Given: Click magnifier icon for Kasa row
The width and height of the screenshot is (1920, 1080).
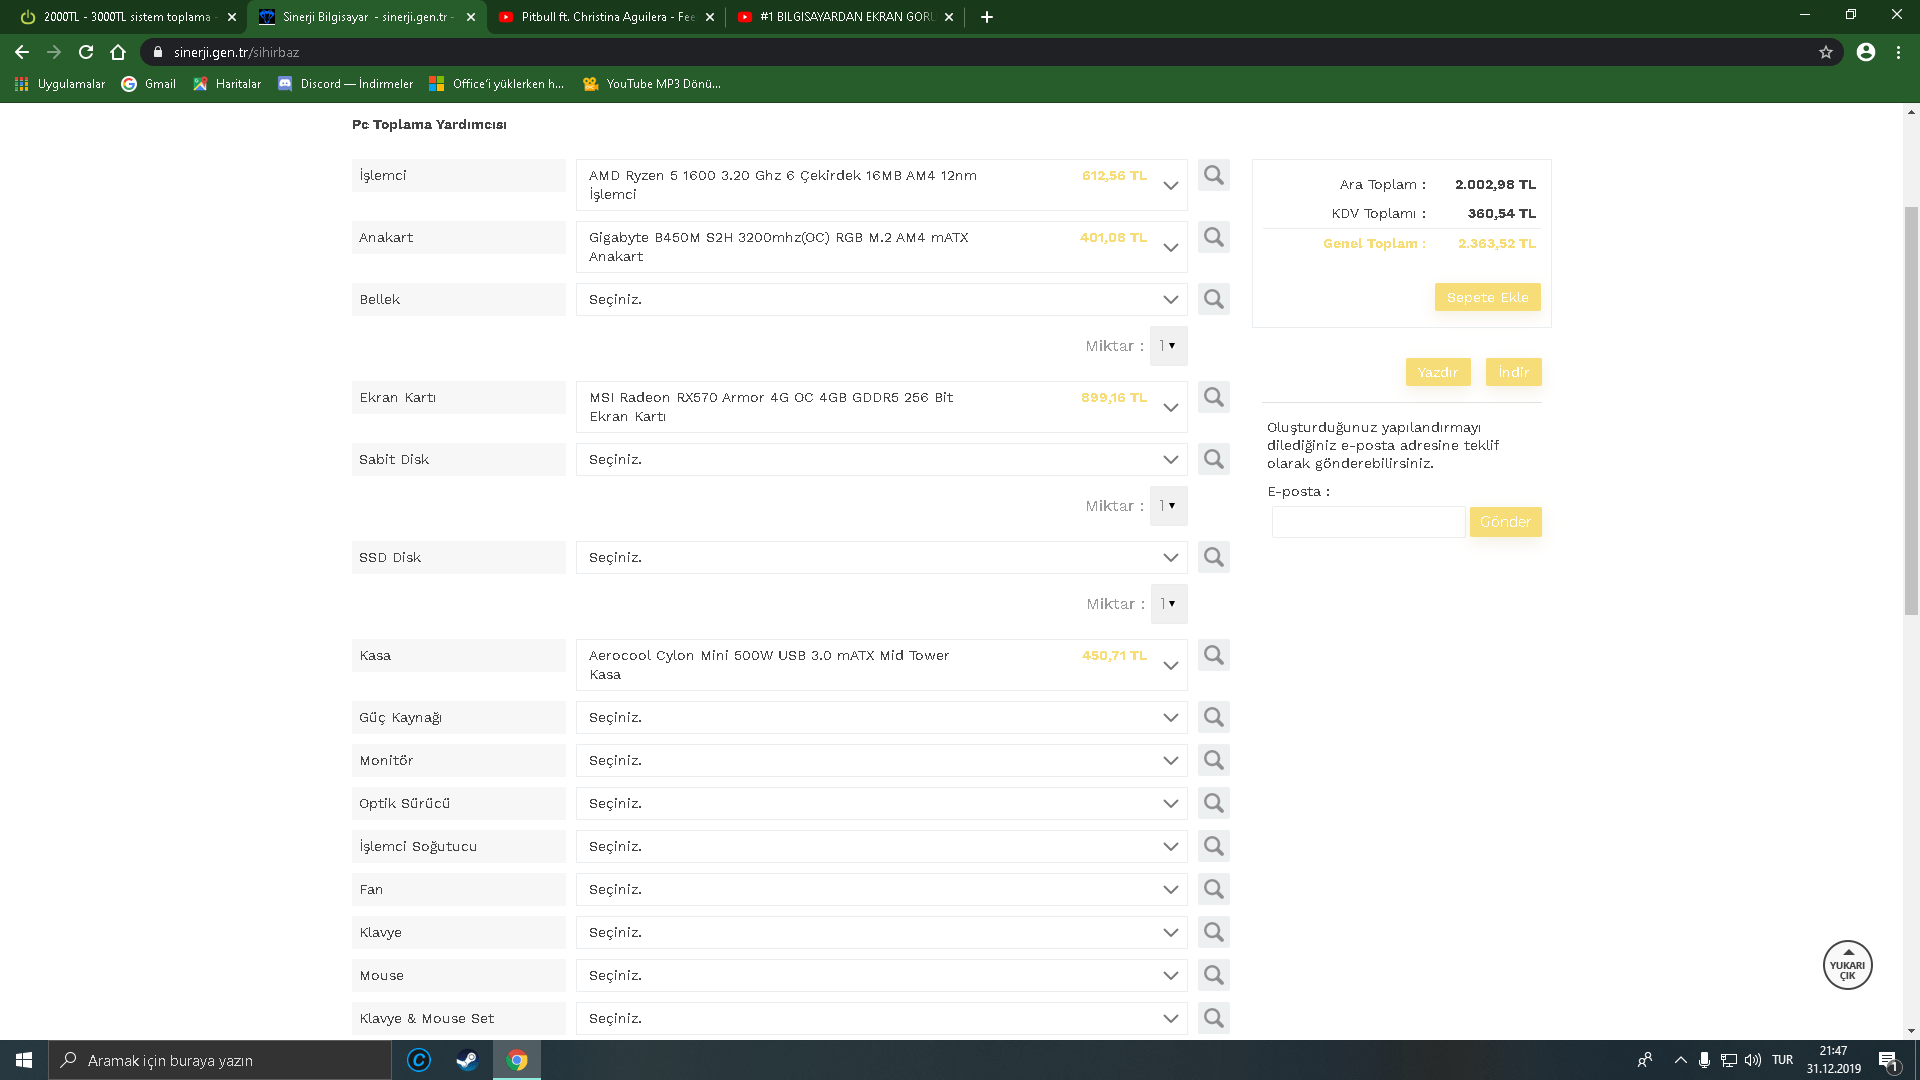Looking at the screenshot, I should [x=1213, y=656].
